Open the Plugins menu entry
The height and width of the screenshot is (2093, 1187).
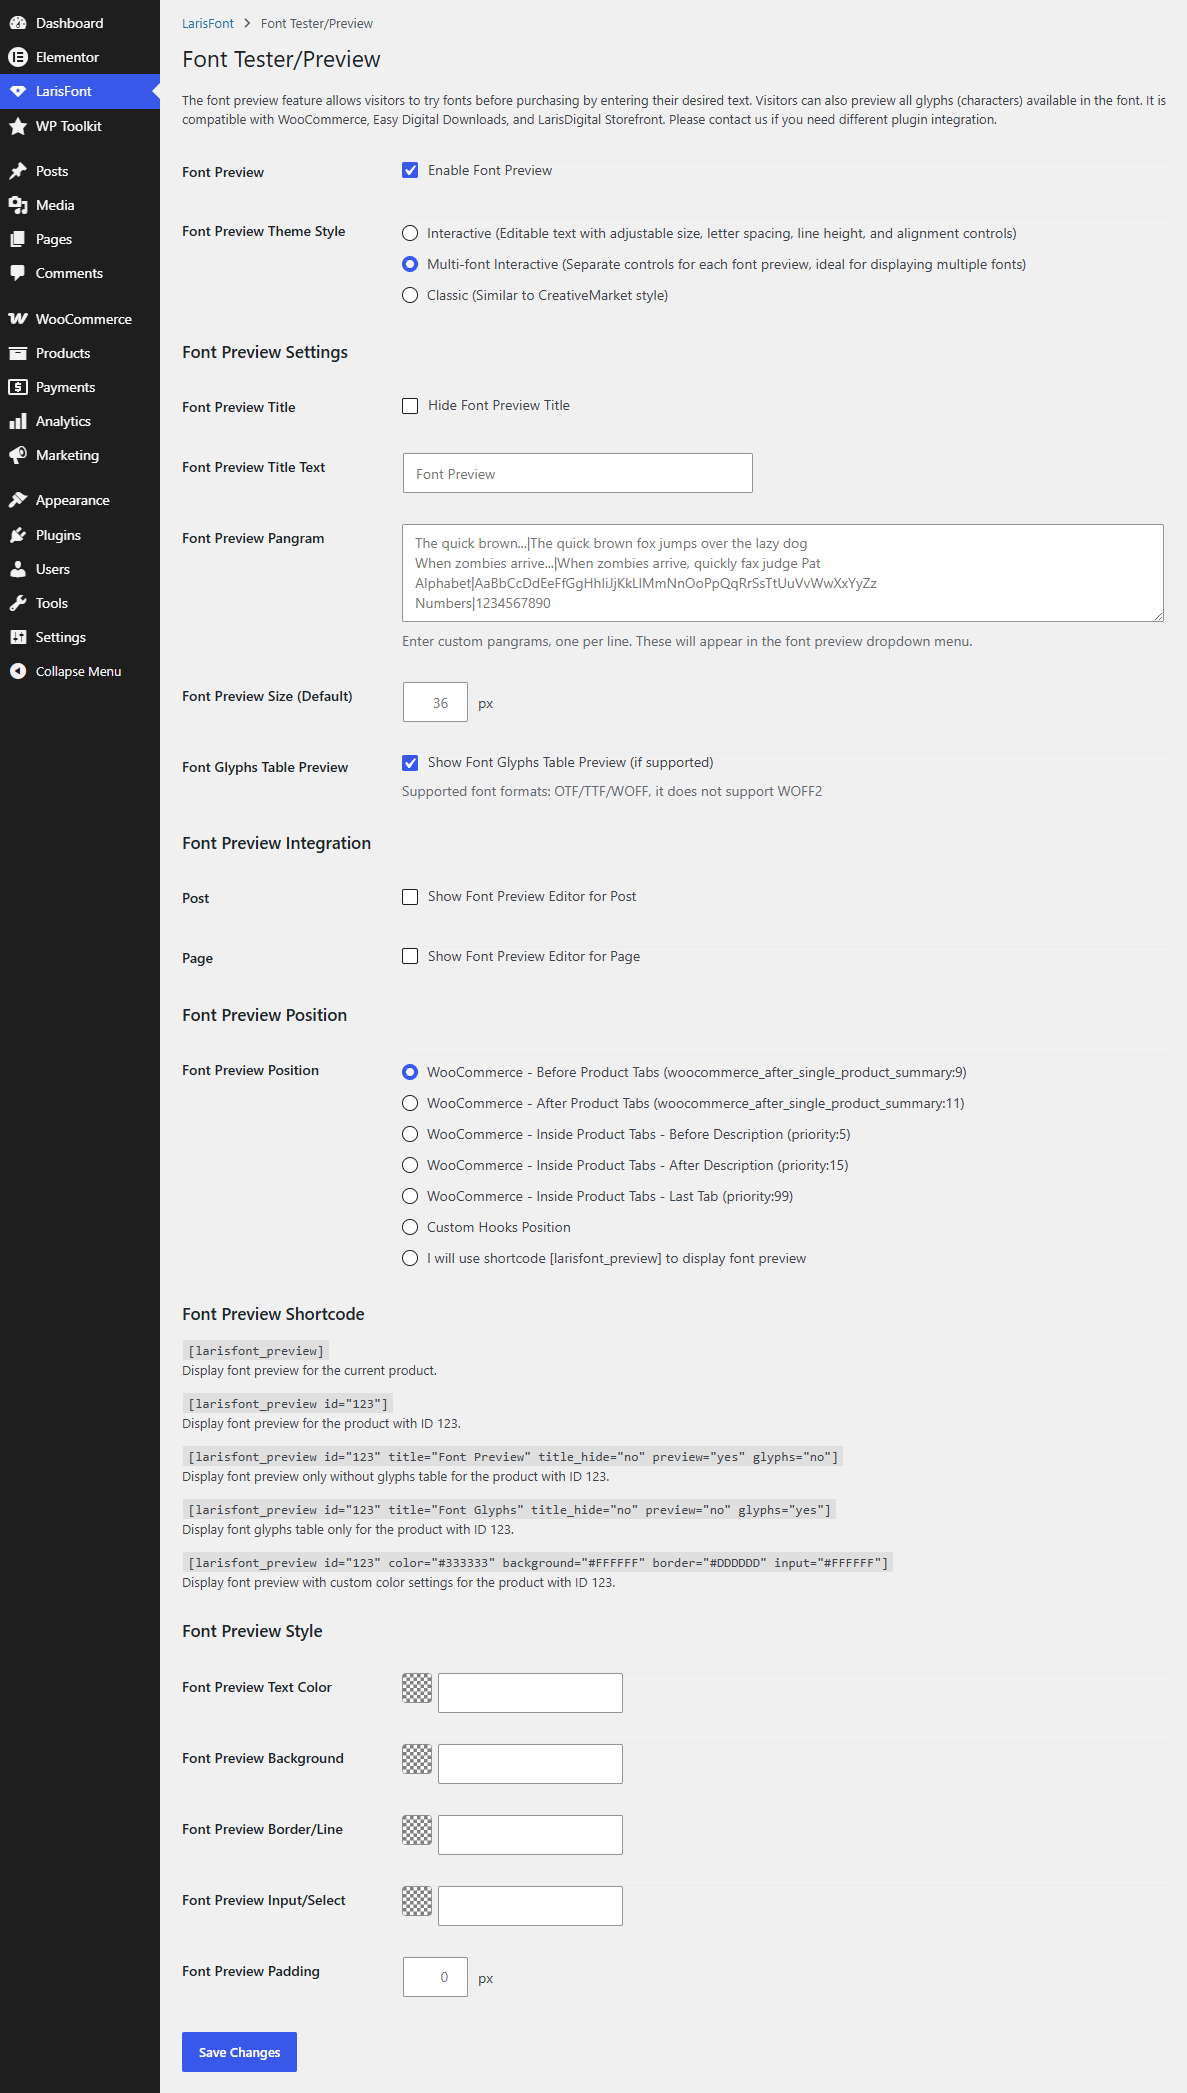tap(80, 535)
